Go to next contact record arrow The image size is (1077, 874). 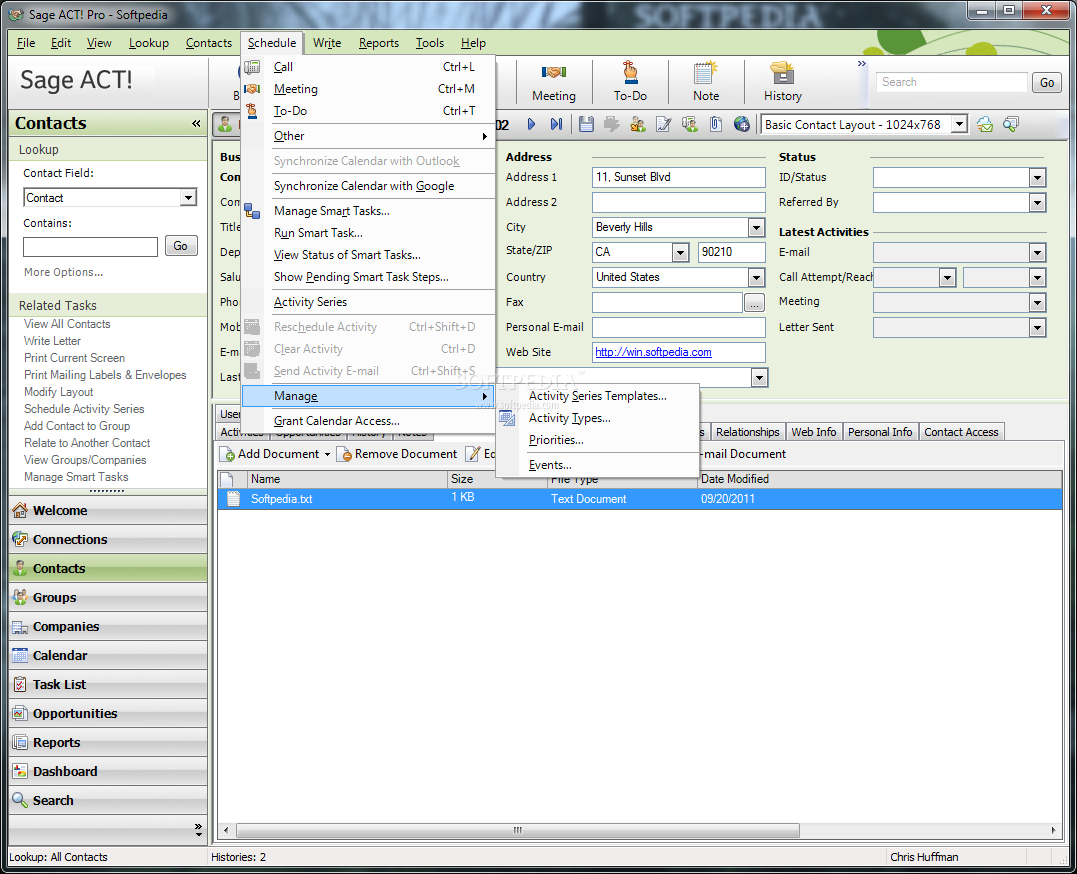coord(531,124)
